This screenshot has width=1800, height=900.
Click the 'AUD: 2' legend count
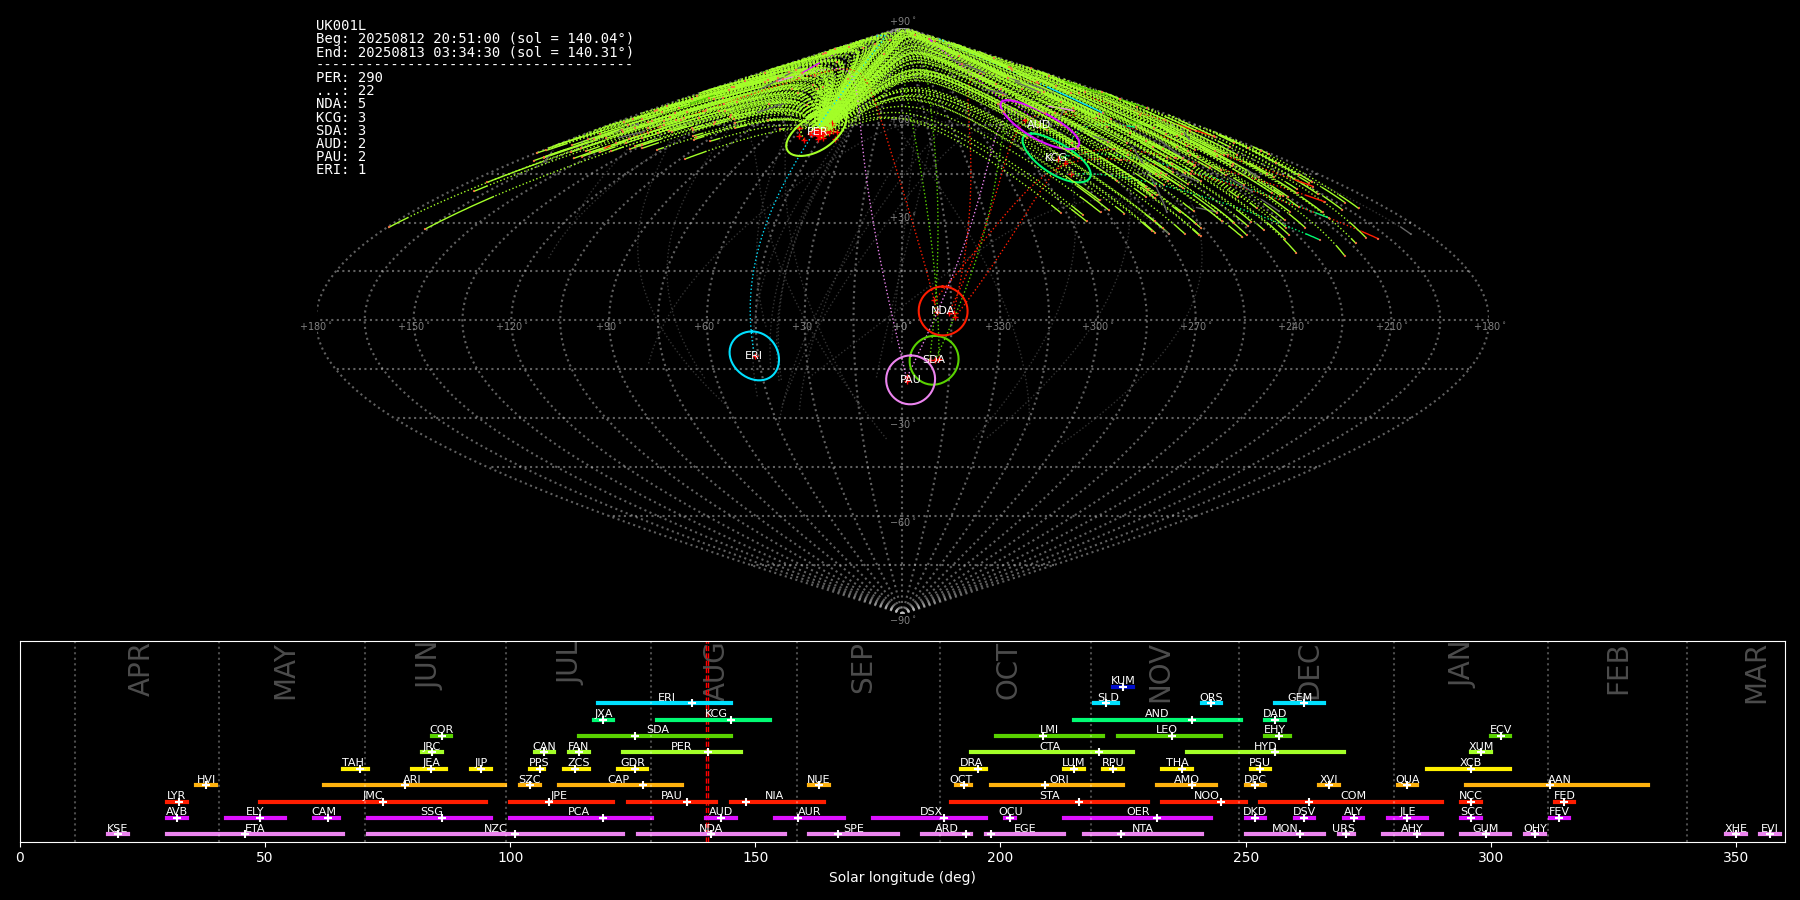[341, 144]
